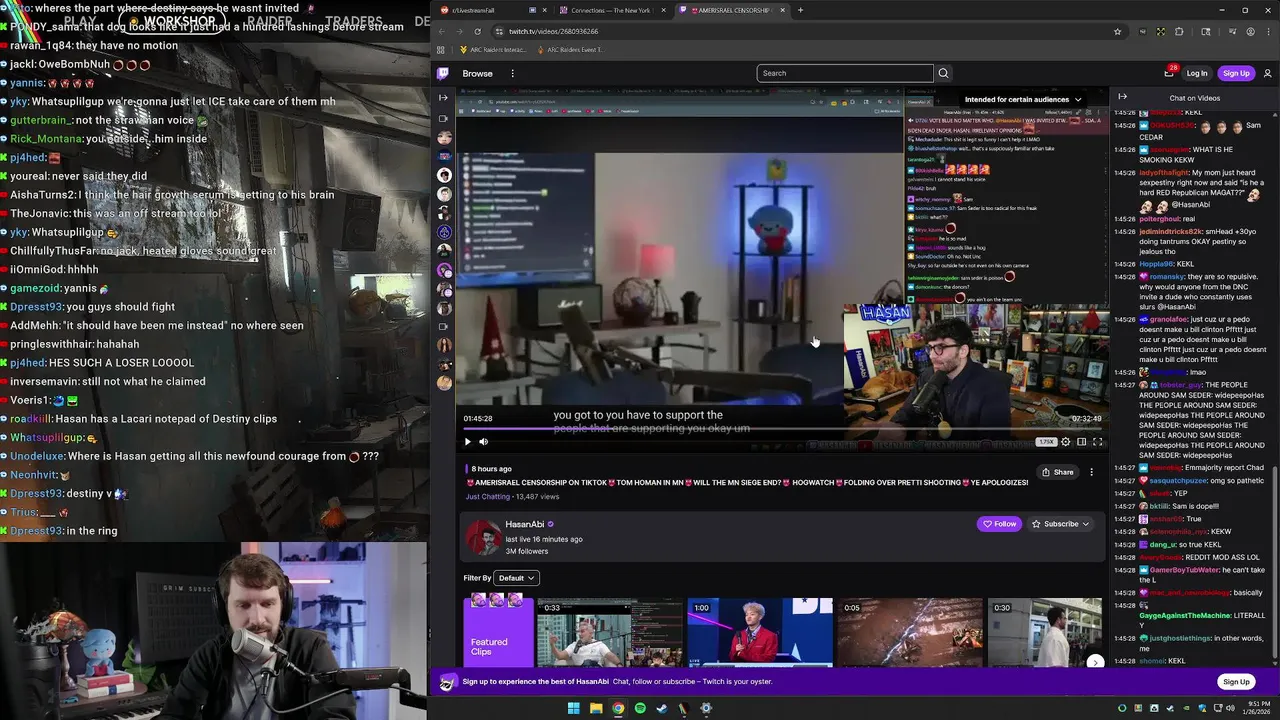Image resolution: width=1280 pixels, height=720 pixels.
Task: Open the Just Chatting category link
Action: click(488, 496)
